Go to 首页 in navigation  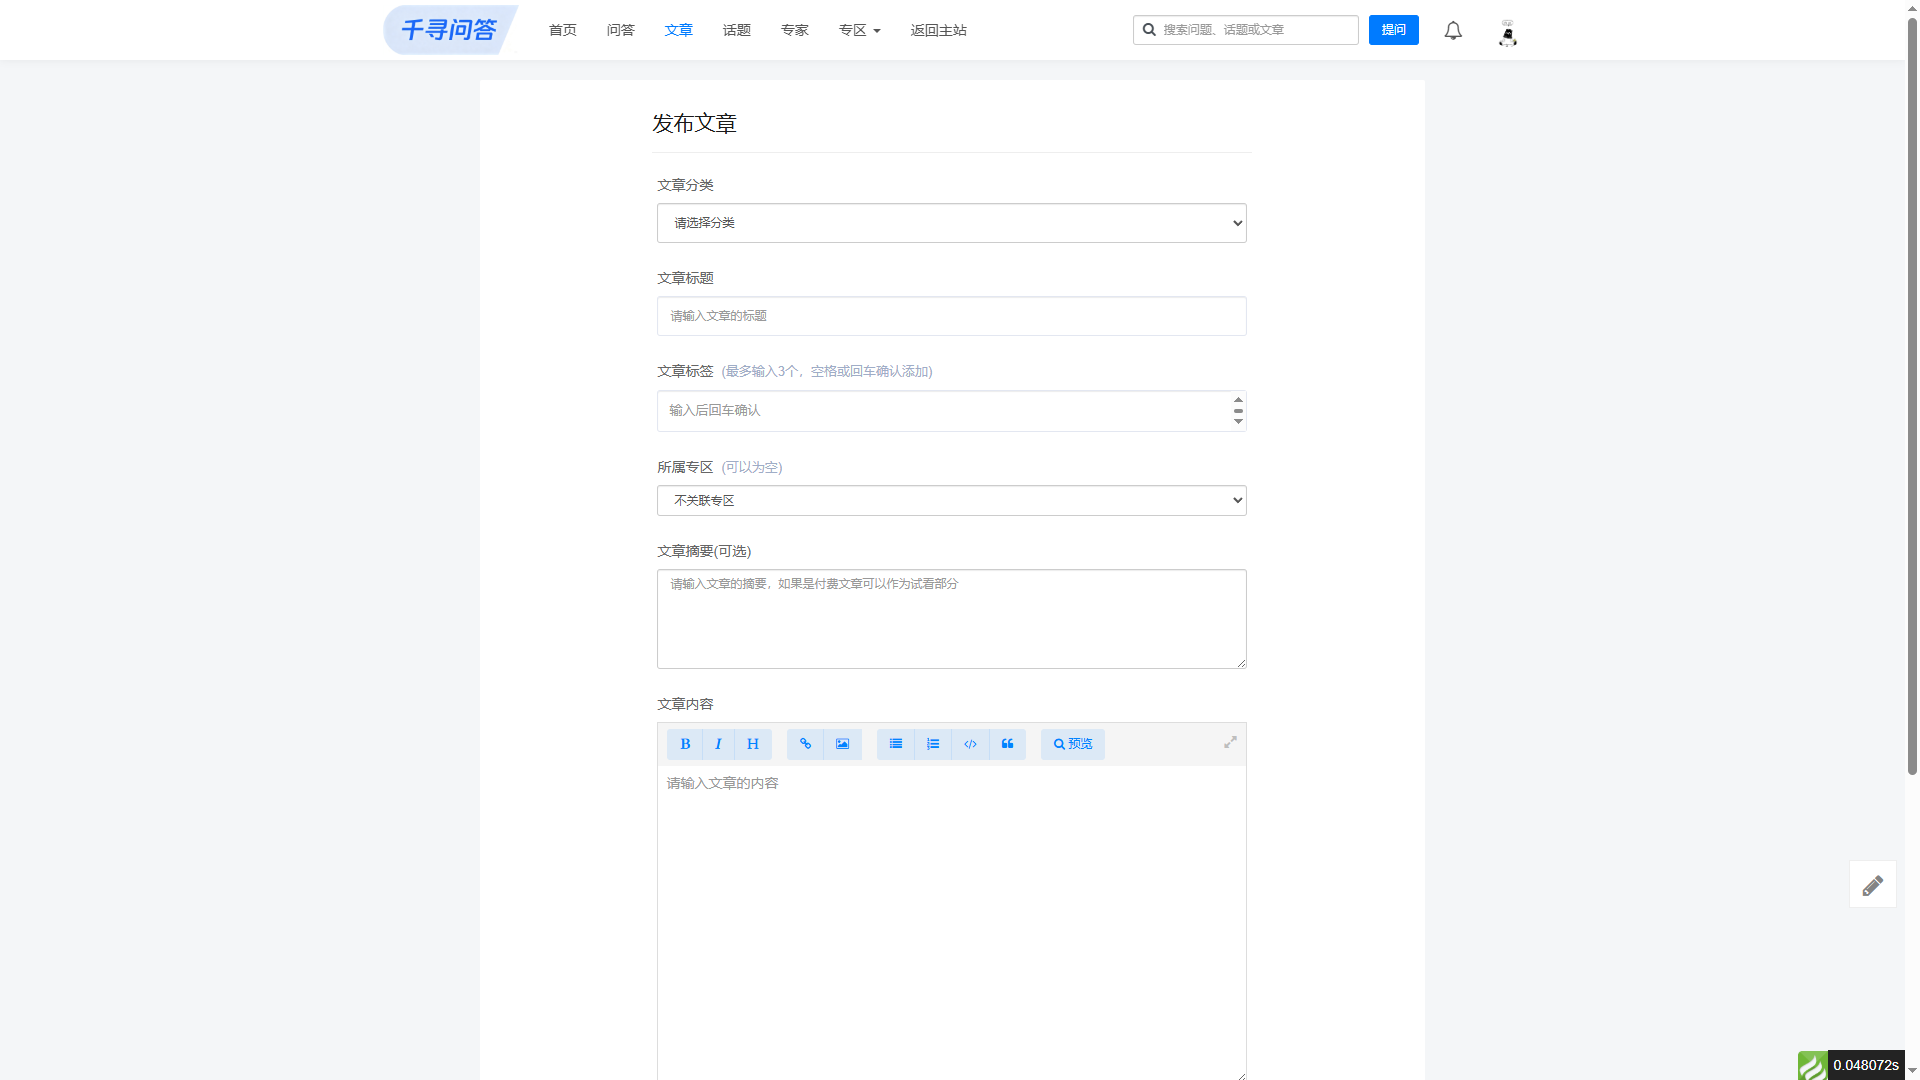tap(563, 30)
